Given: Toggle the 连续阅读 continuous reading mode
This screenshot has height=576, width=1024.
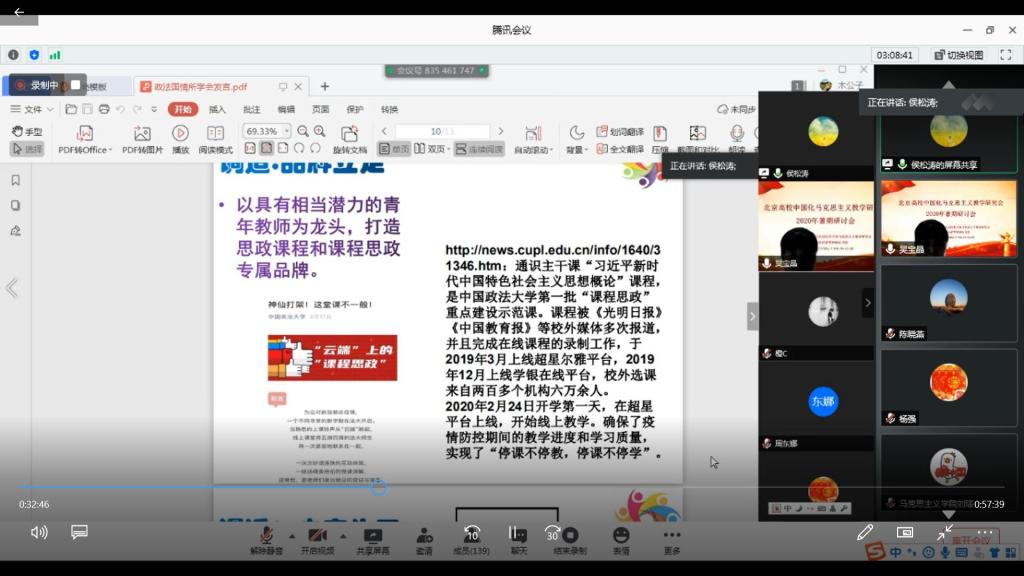Looking at the screenshot, I should click(479, 149).
